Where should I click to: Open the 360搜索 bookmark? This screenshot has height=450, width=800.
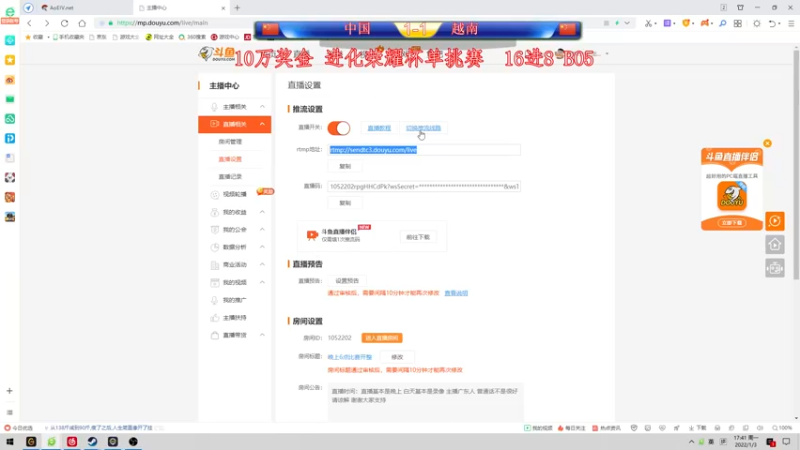[192, 37]
